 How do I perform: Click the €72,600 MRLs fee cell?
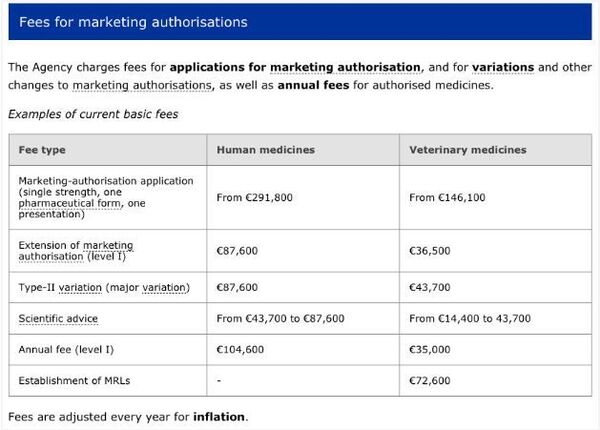click(x=430, y=381)
